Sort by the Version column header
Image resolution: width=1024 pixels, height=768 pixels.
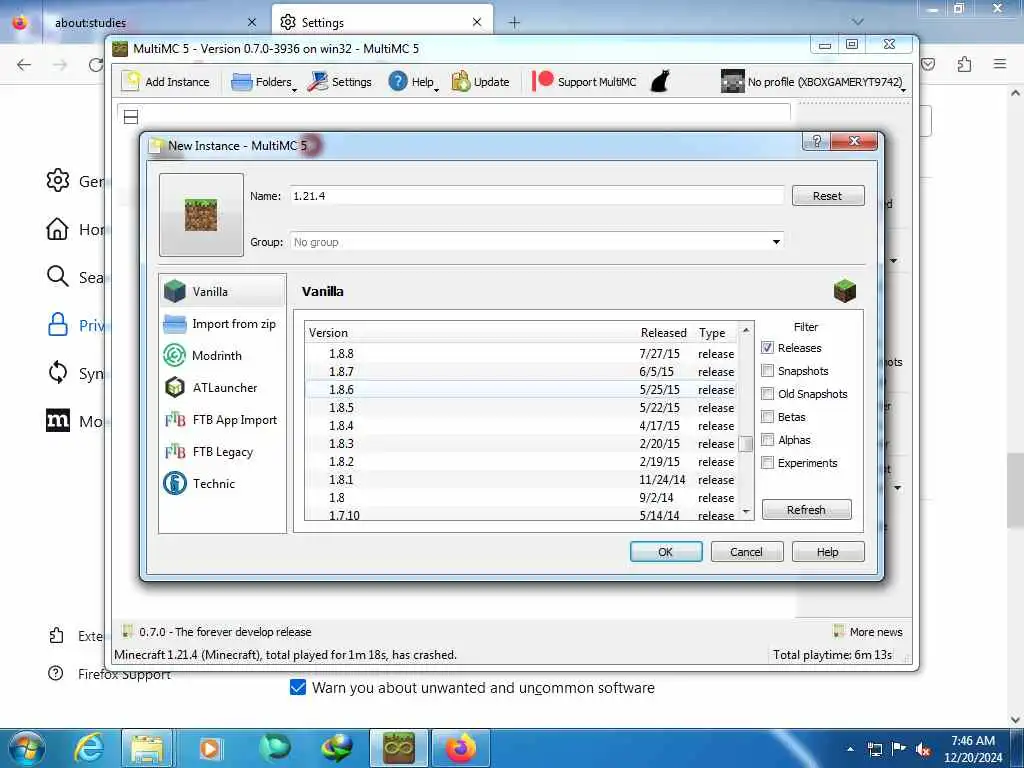click(470, 332)
